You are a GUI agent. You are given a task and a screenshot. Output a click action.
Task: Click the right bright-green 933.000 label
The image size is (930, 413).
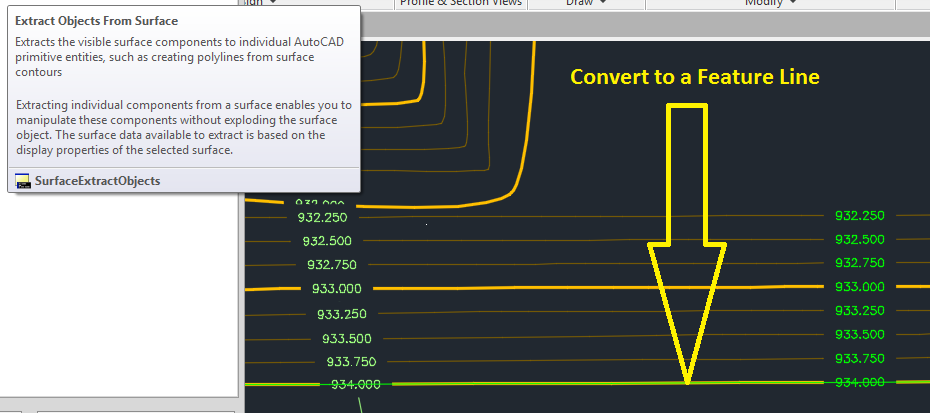[x=859, y=287]
